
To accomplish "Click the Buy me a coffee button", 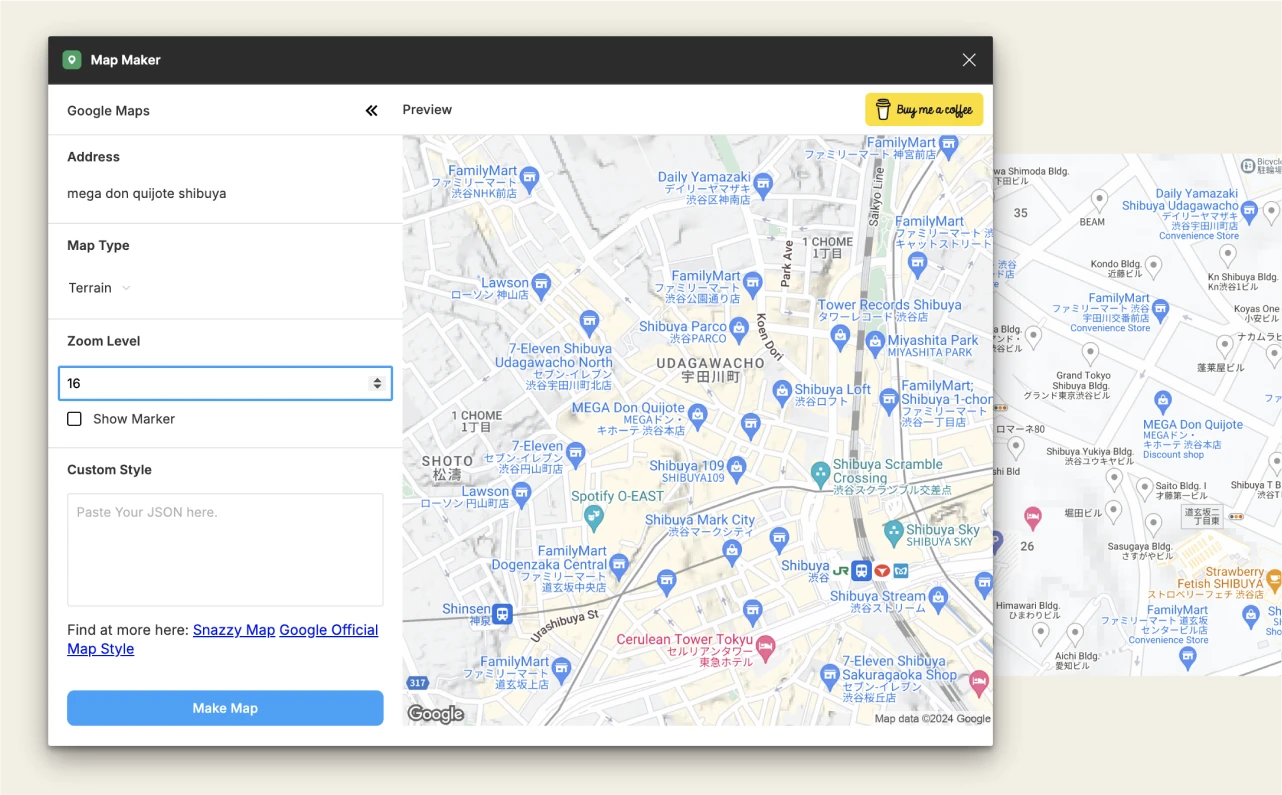I will [x=924, y=110].
